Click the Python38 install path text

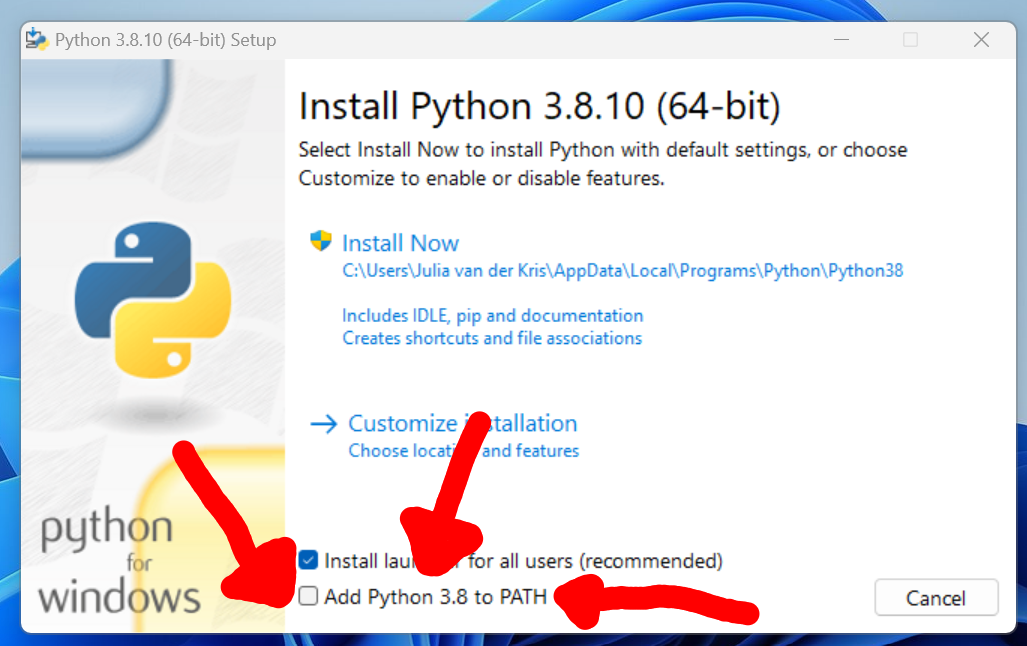622,271
